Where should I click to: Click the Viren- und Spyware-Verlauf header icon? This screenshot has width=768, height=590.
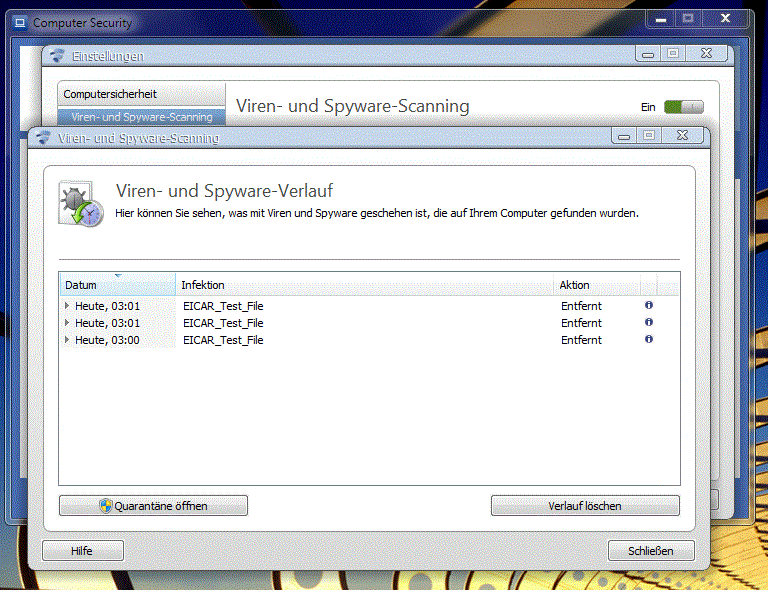(x=80, y=204)
